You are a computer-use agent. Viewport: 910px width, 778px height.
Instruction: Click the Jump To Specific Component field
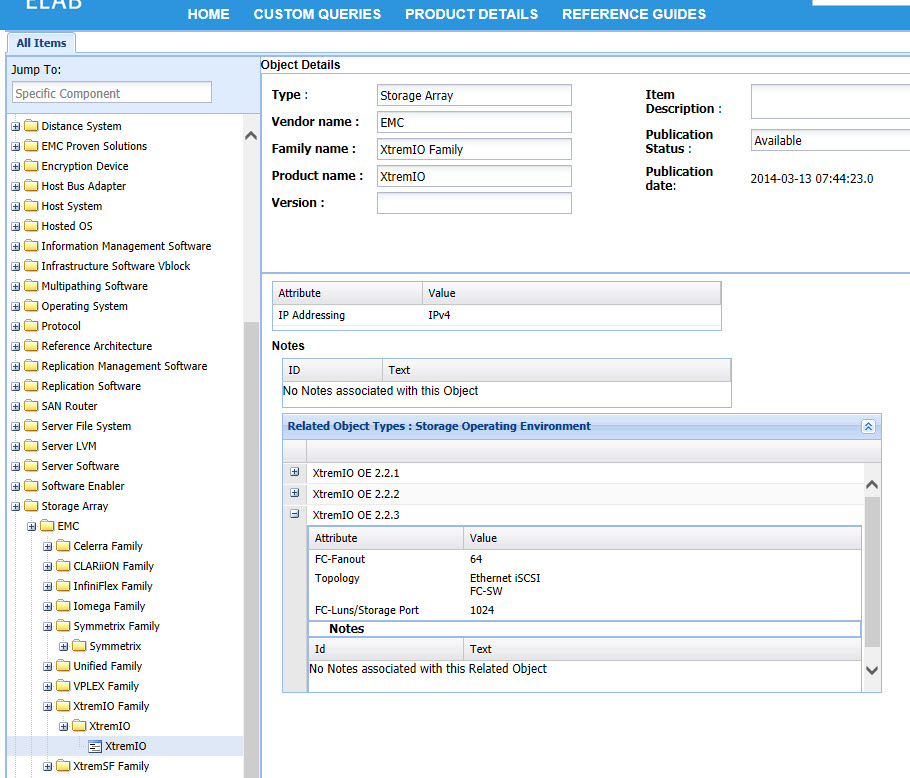112,93
